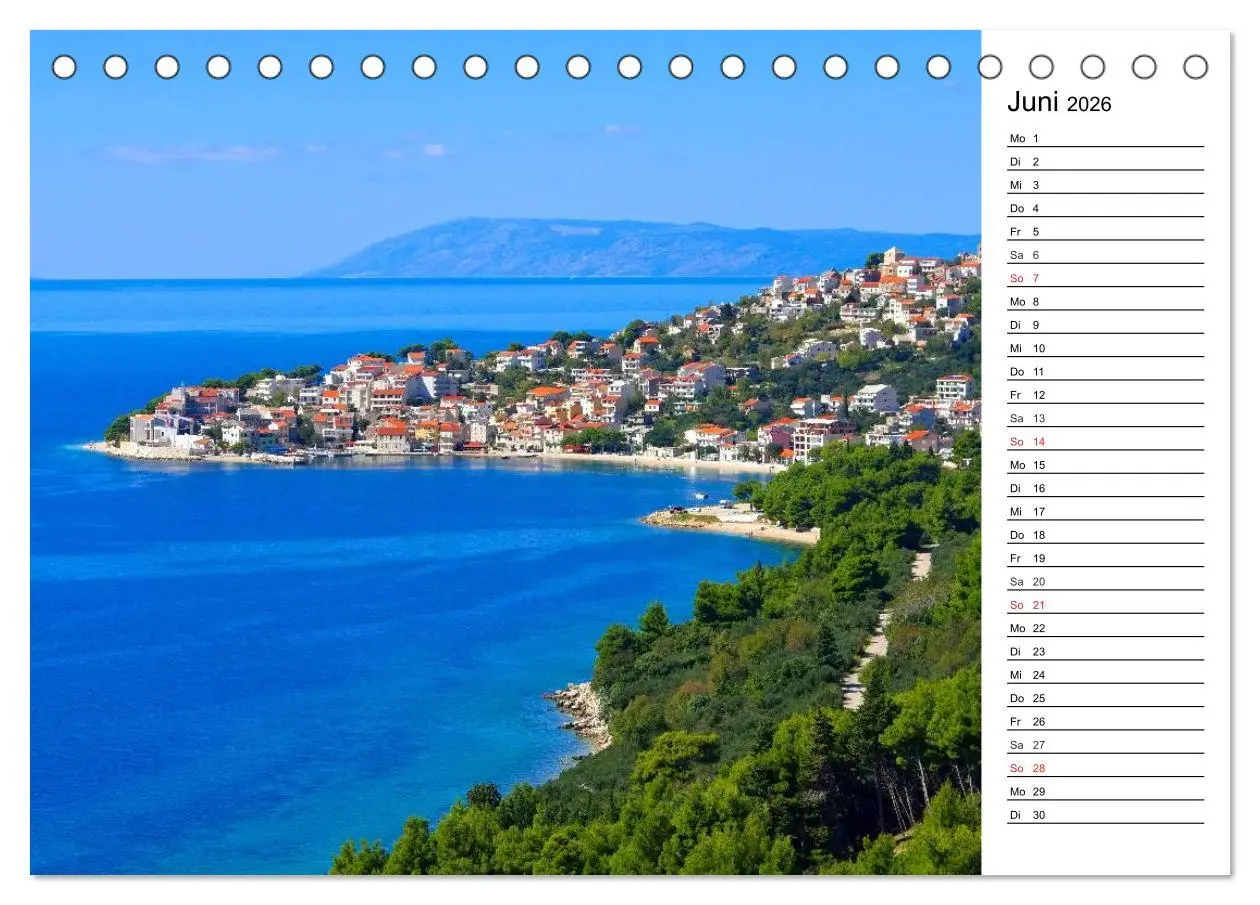Select the row 'Mi 17'
Viewport: 1260px width, 905px height.
[1105, 511]
